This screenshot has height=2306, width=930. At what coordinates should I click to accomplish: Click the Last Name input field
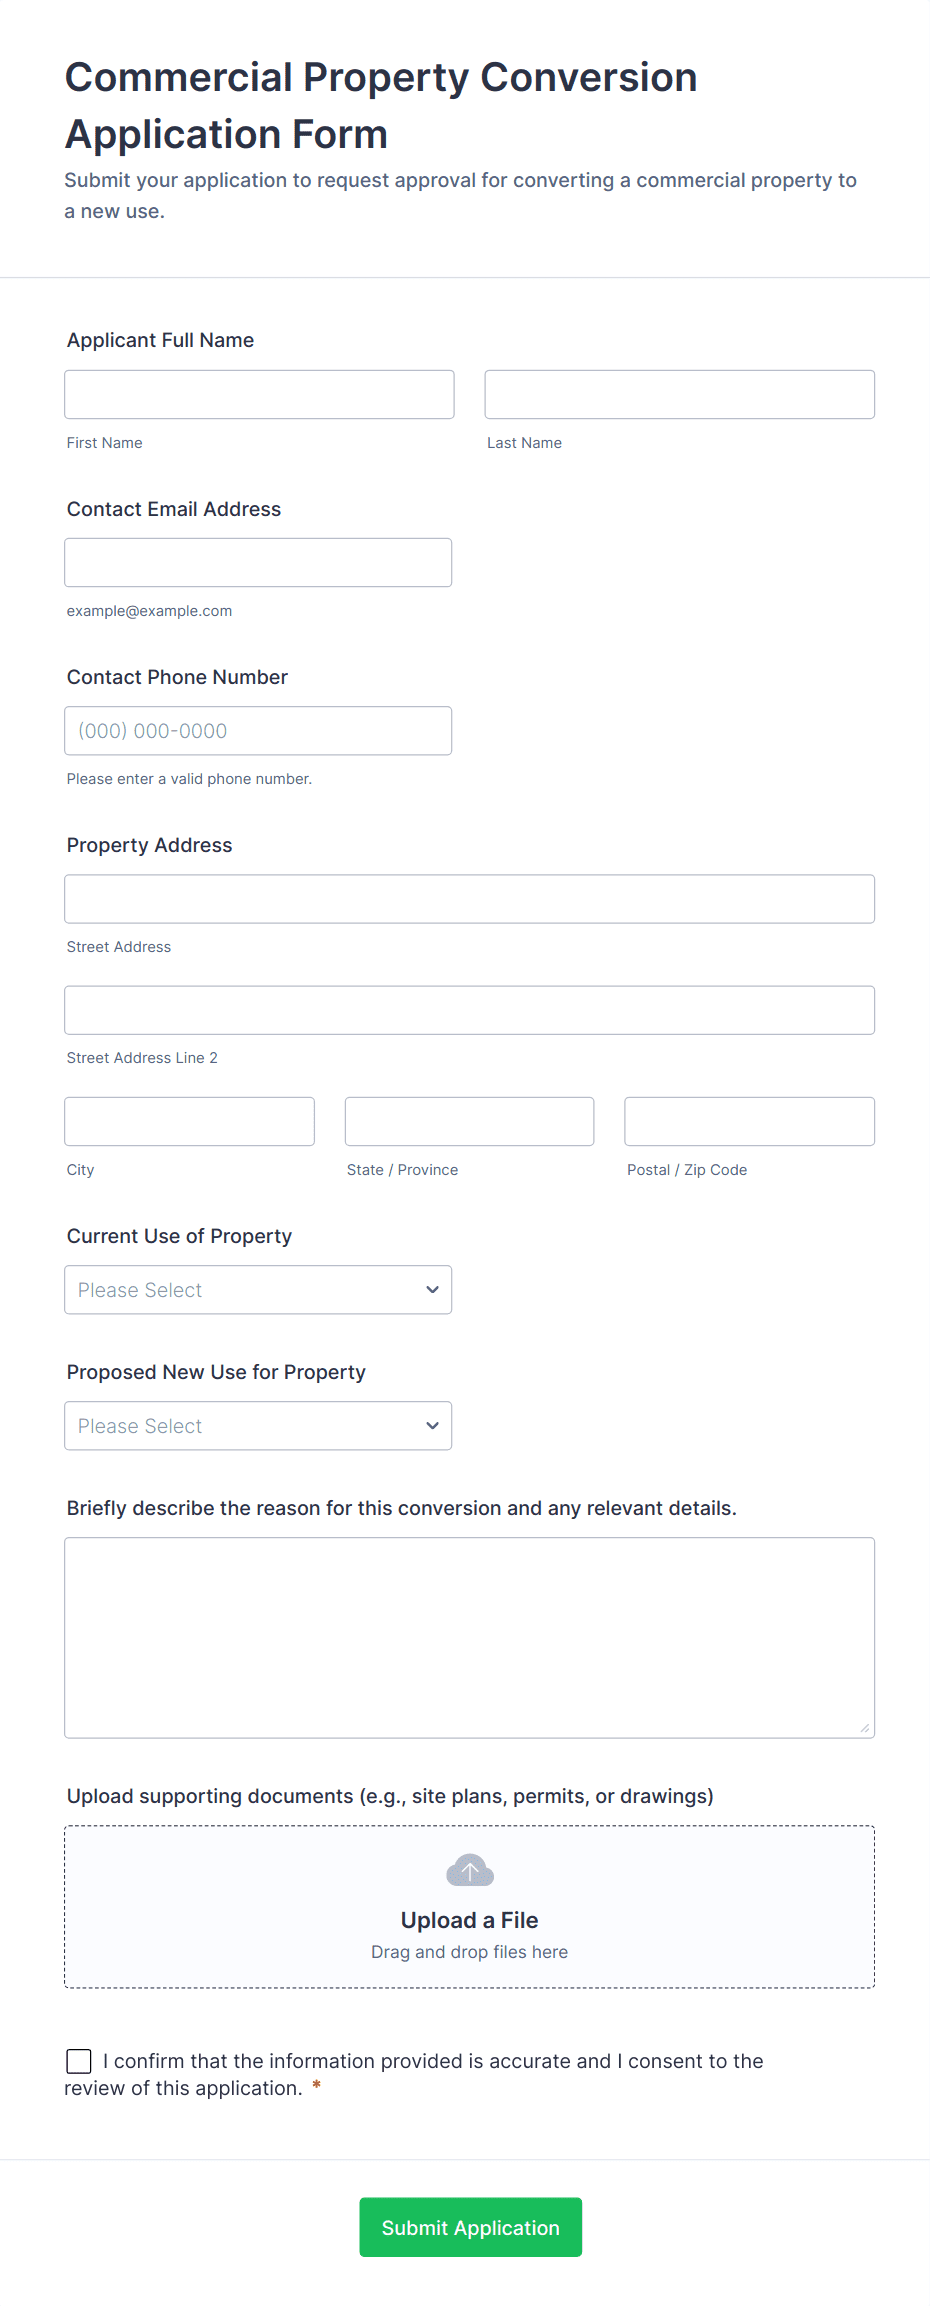[679, 394]
